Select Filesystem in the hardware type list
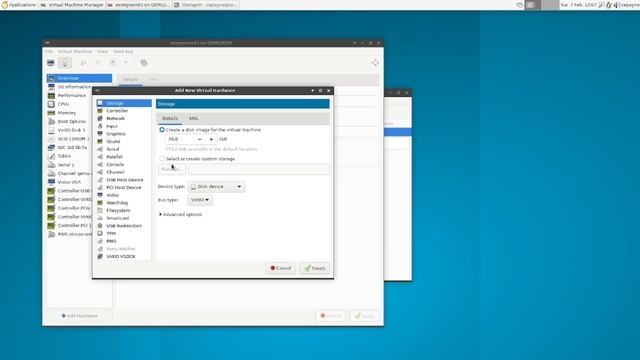This screenshot has height=360, width=640. (x=124, y=211)
